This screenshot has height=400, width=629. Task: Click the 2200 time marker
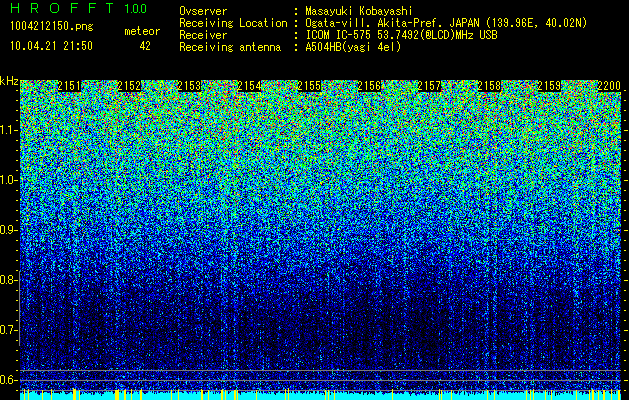tap(609, 86)
